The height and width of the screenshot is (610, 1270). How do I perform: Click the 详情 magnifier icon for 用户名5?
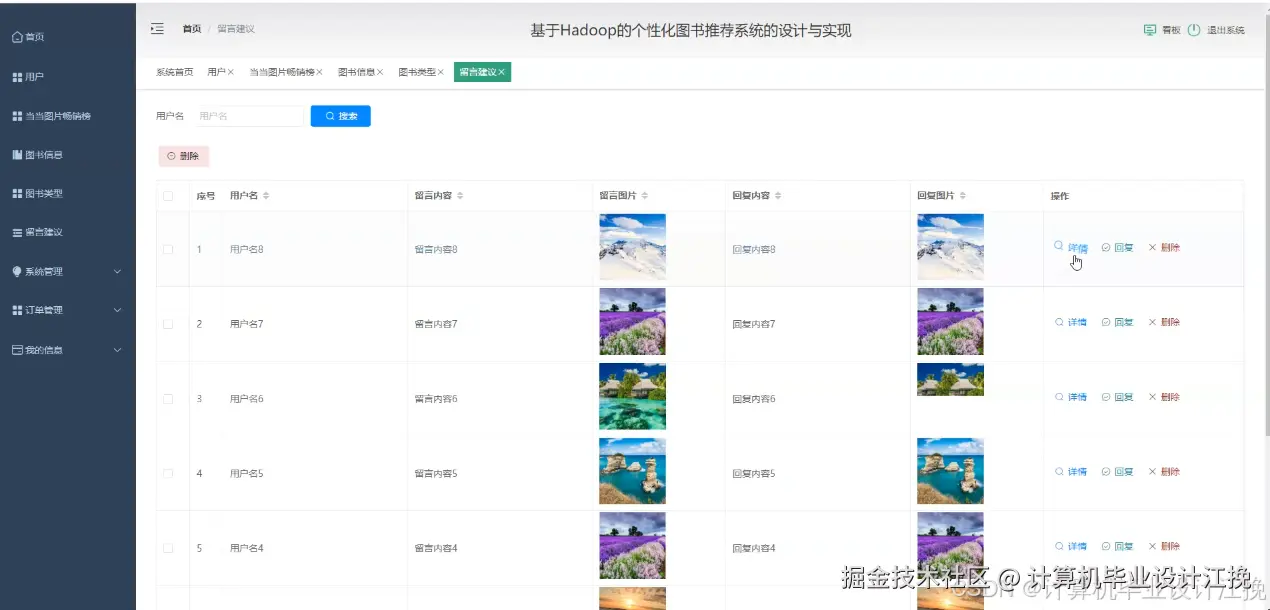pos(1059,471)
